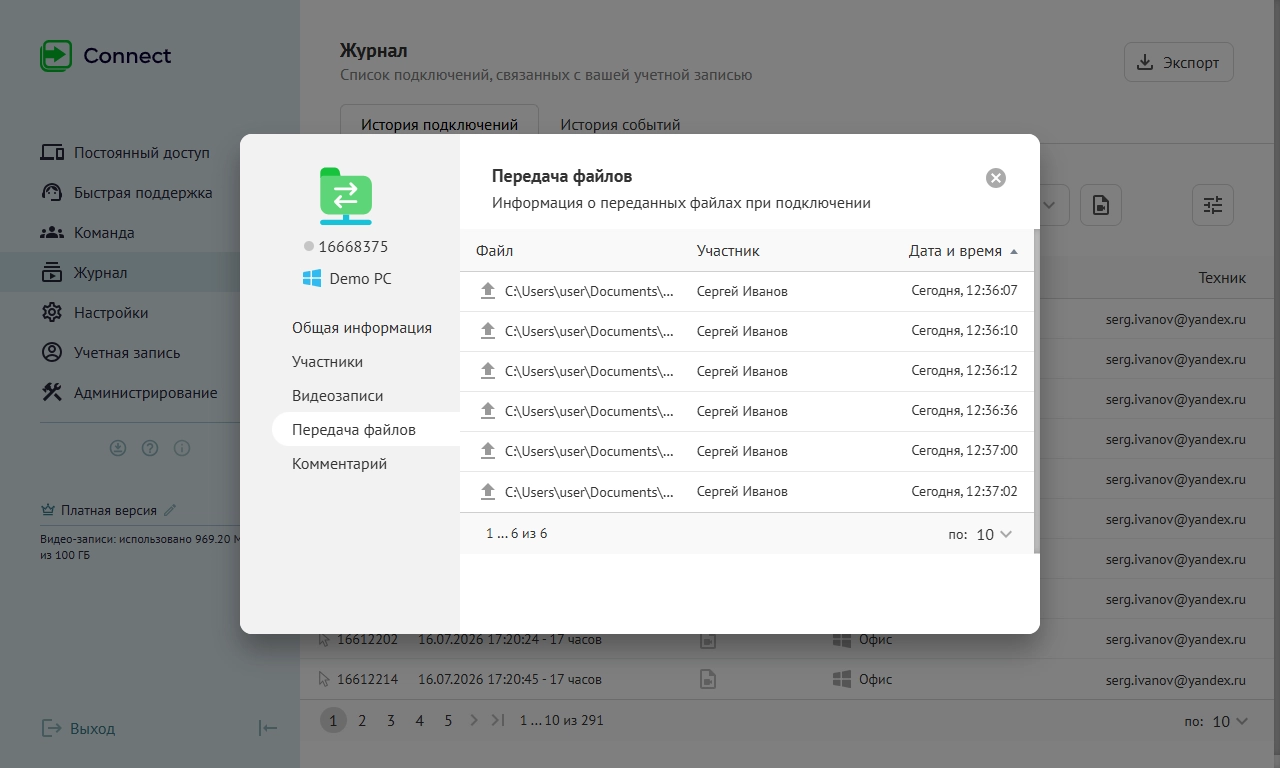Click Сергей Иванов in the 12:36:10 row
Viewport: 1280px width, 768px height.
tap(742, 331)
